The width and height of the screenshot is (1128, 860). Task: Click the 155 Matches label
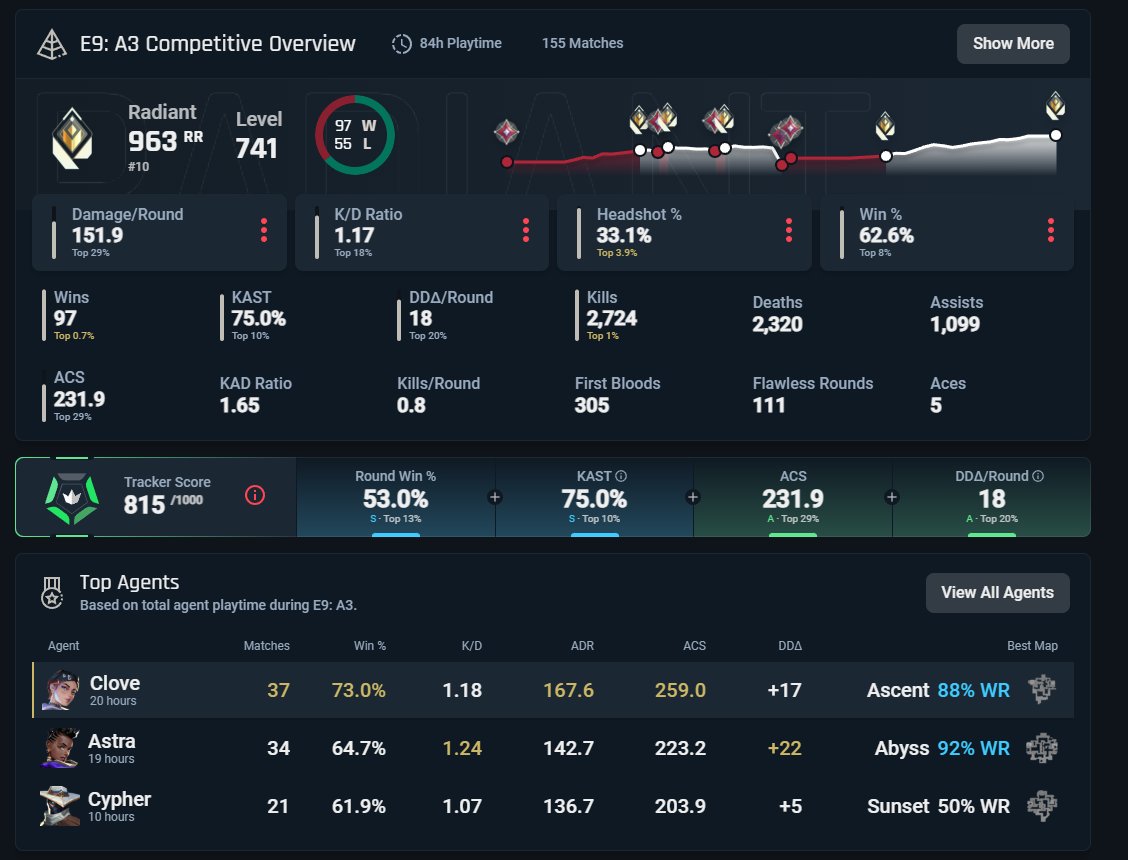coord(583,43)
